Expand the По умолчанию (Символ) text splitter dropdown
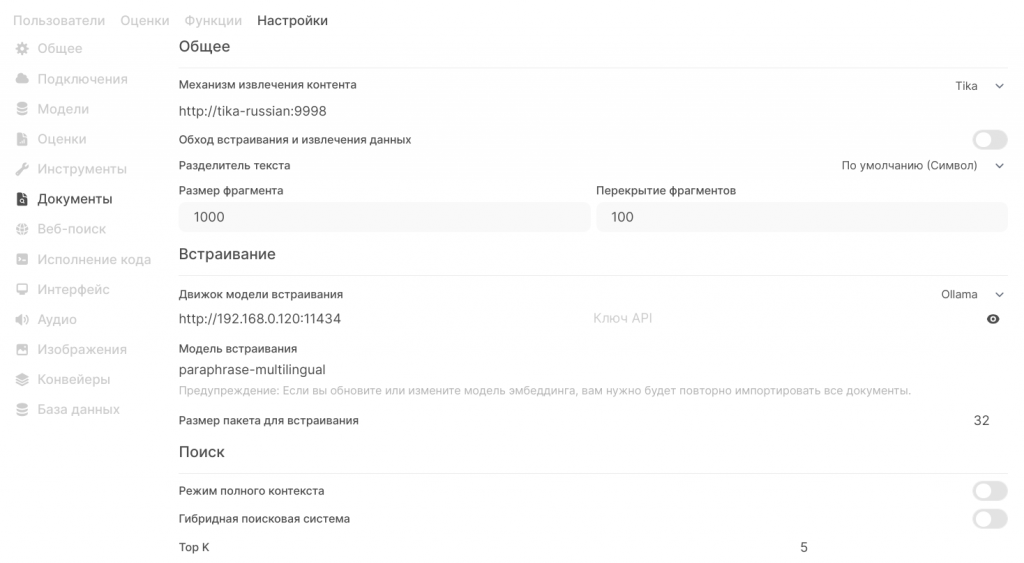Image resolution: width=1024 pixels, height=563 pixels. [922, 166]
